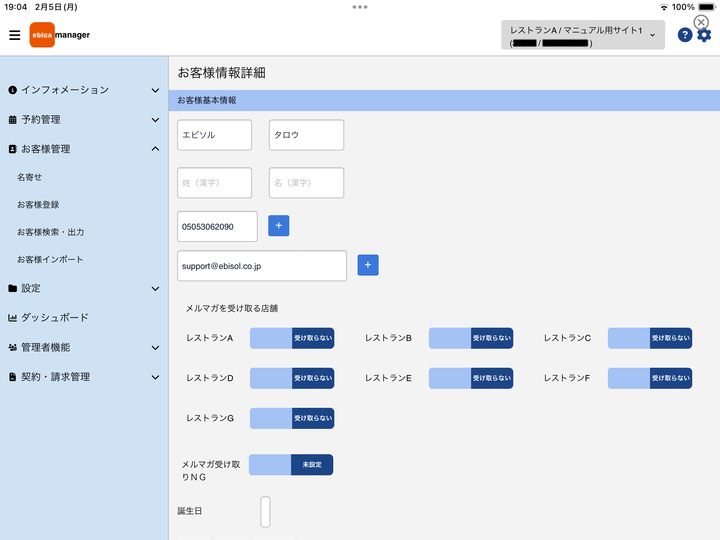This screenshot has width=720, height=540.
Task: Open the settings gear icon
Action: (704, 35)
